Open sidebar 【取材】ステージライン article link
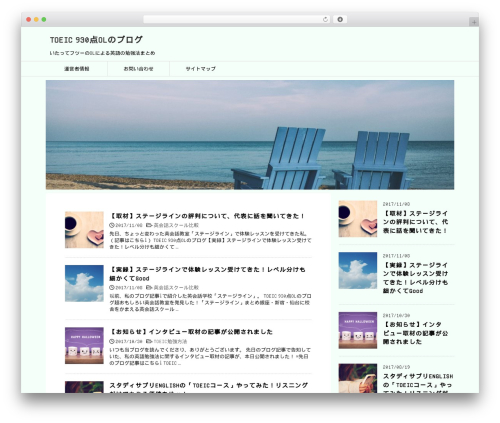The height and width of the screenshot is (423, 500). tap(415, 222)
